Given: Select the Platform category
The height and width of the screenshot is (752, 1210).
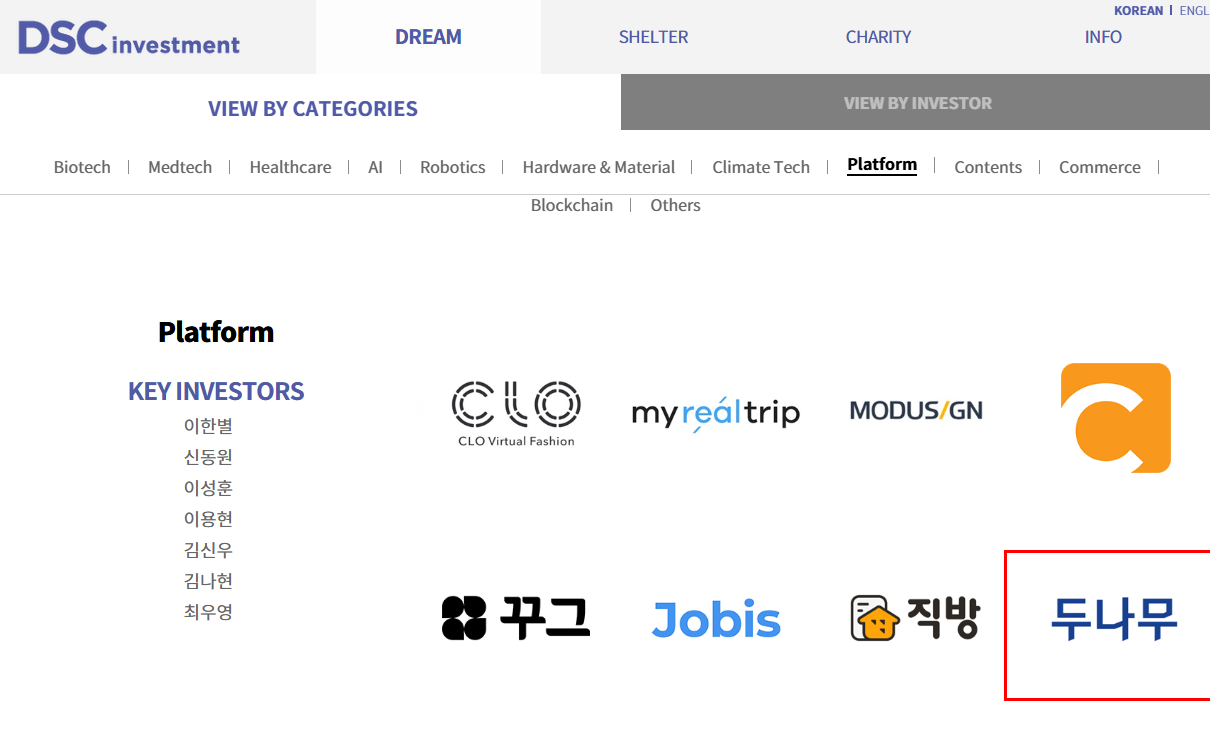Looking at the screenshot, I should tap(882, 164).
